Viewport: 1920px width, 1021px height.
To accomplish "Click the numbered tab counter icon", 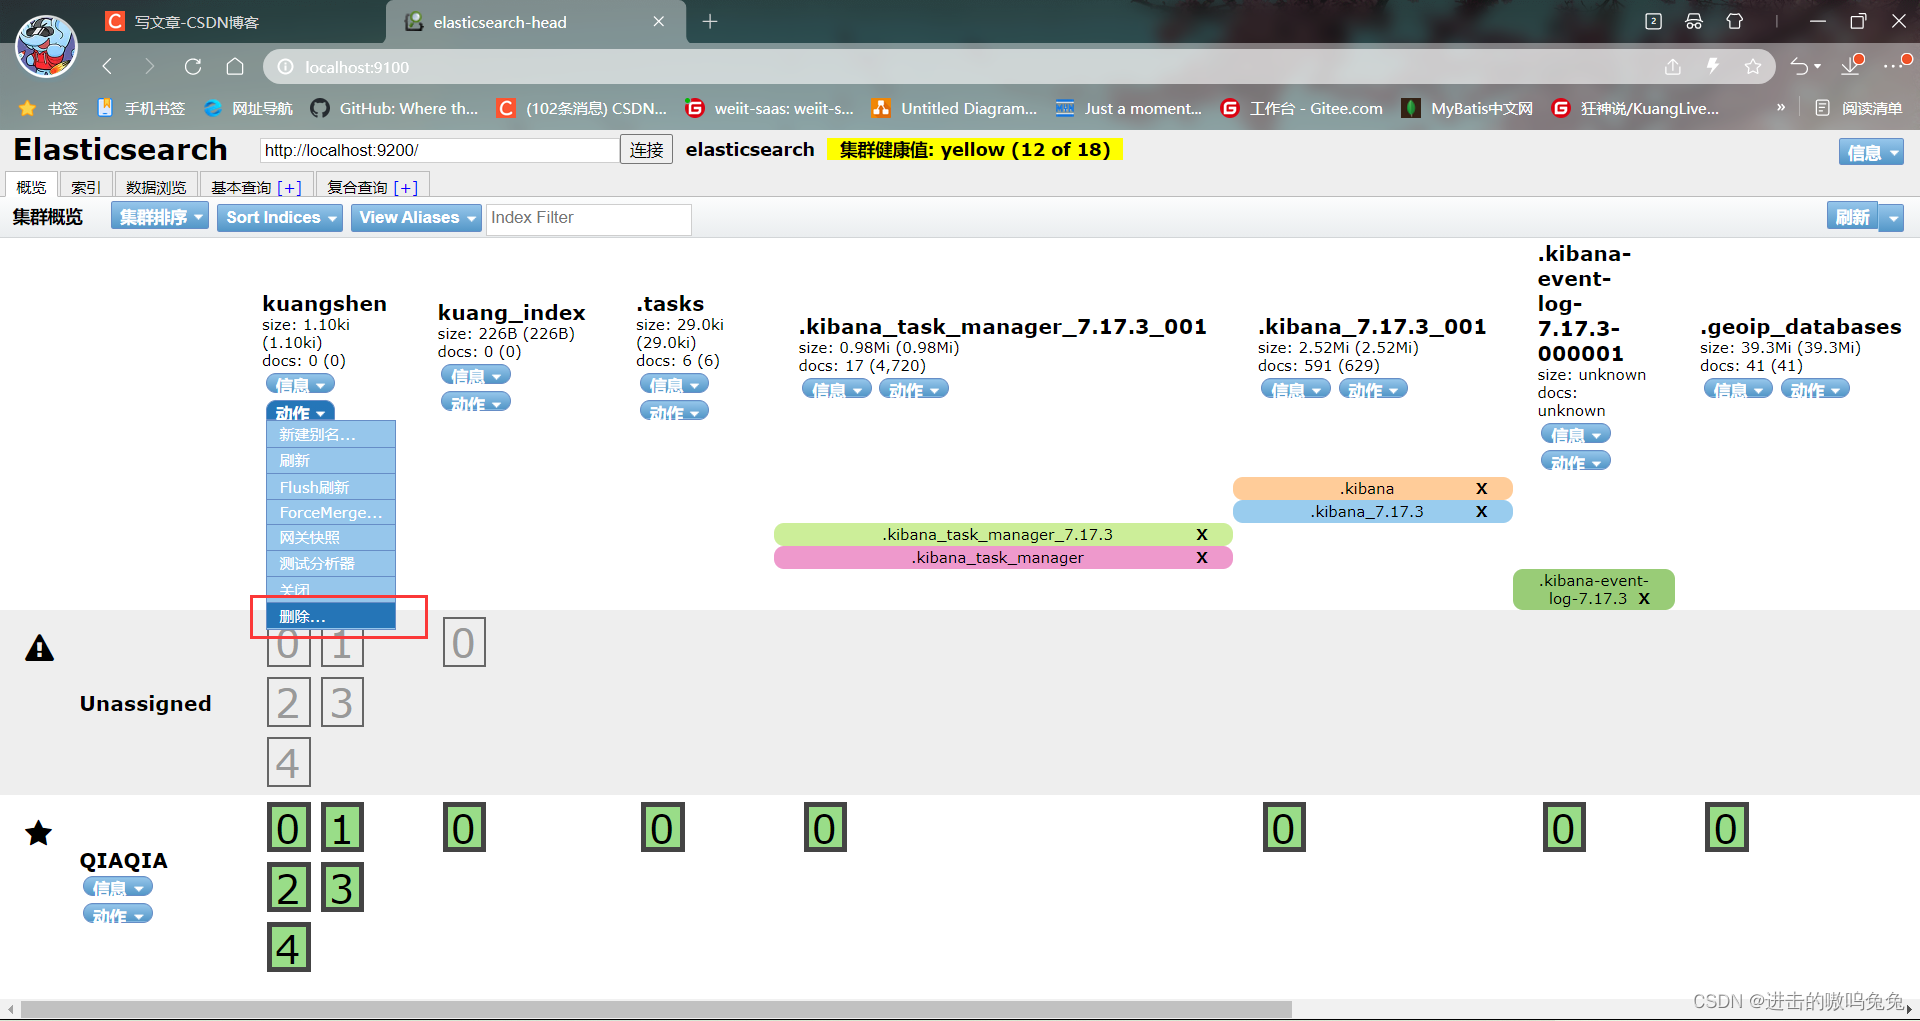I will point(1653,21).
